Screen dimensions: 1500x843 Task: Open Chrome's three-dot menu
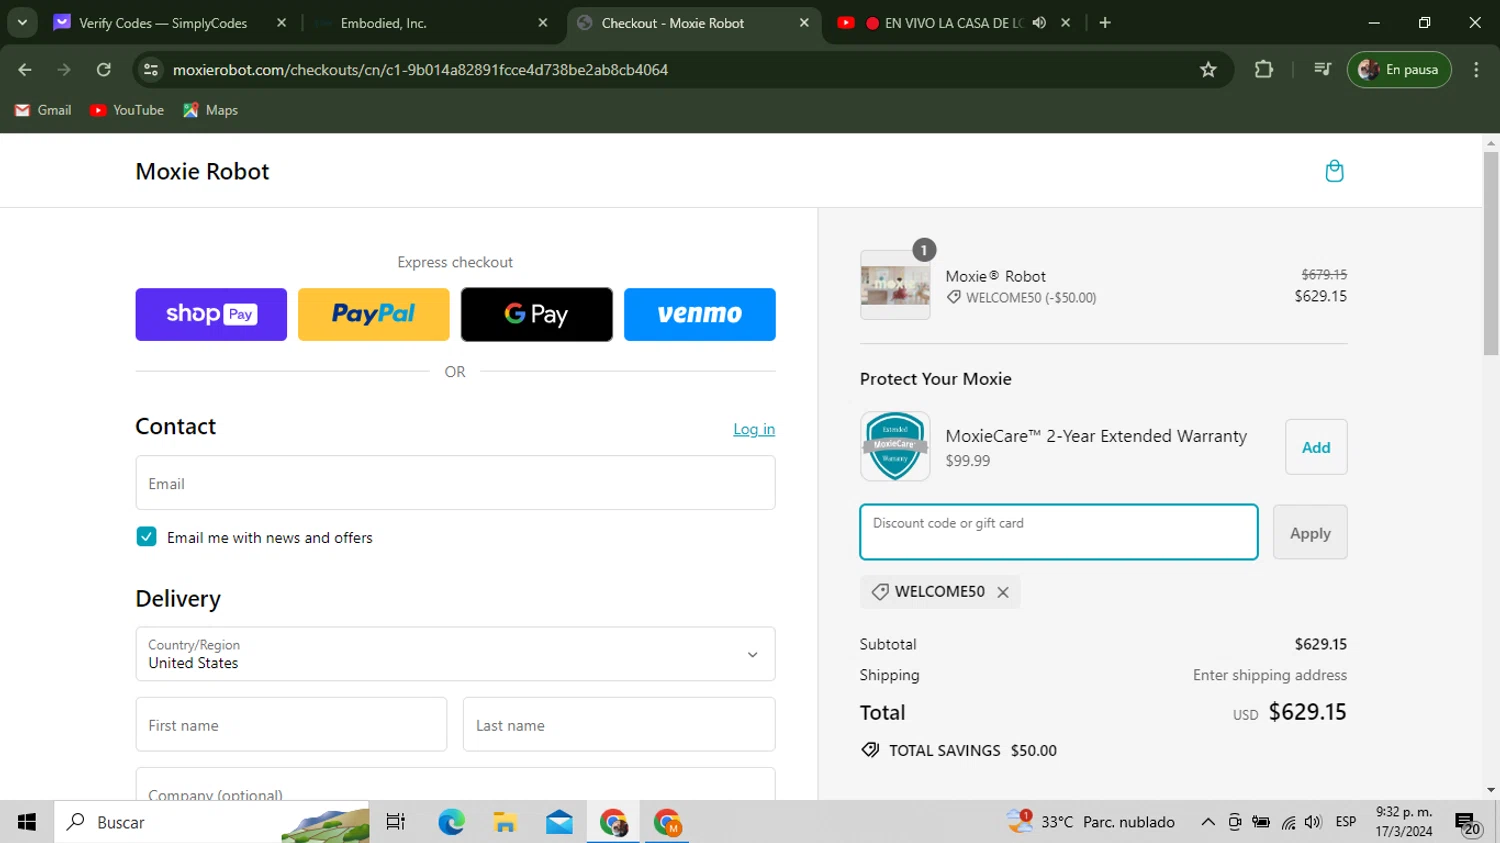tap(1476, 69)
